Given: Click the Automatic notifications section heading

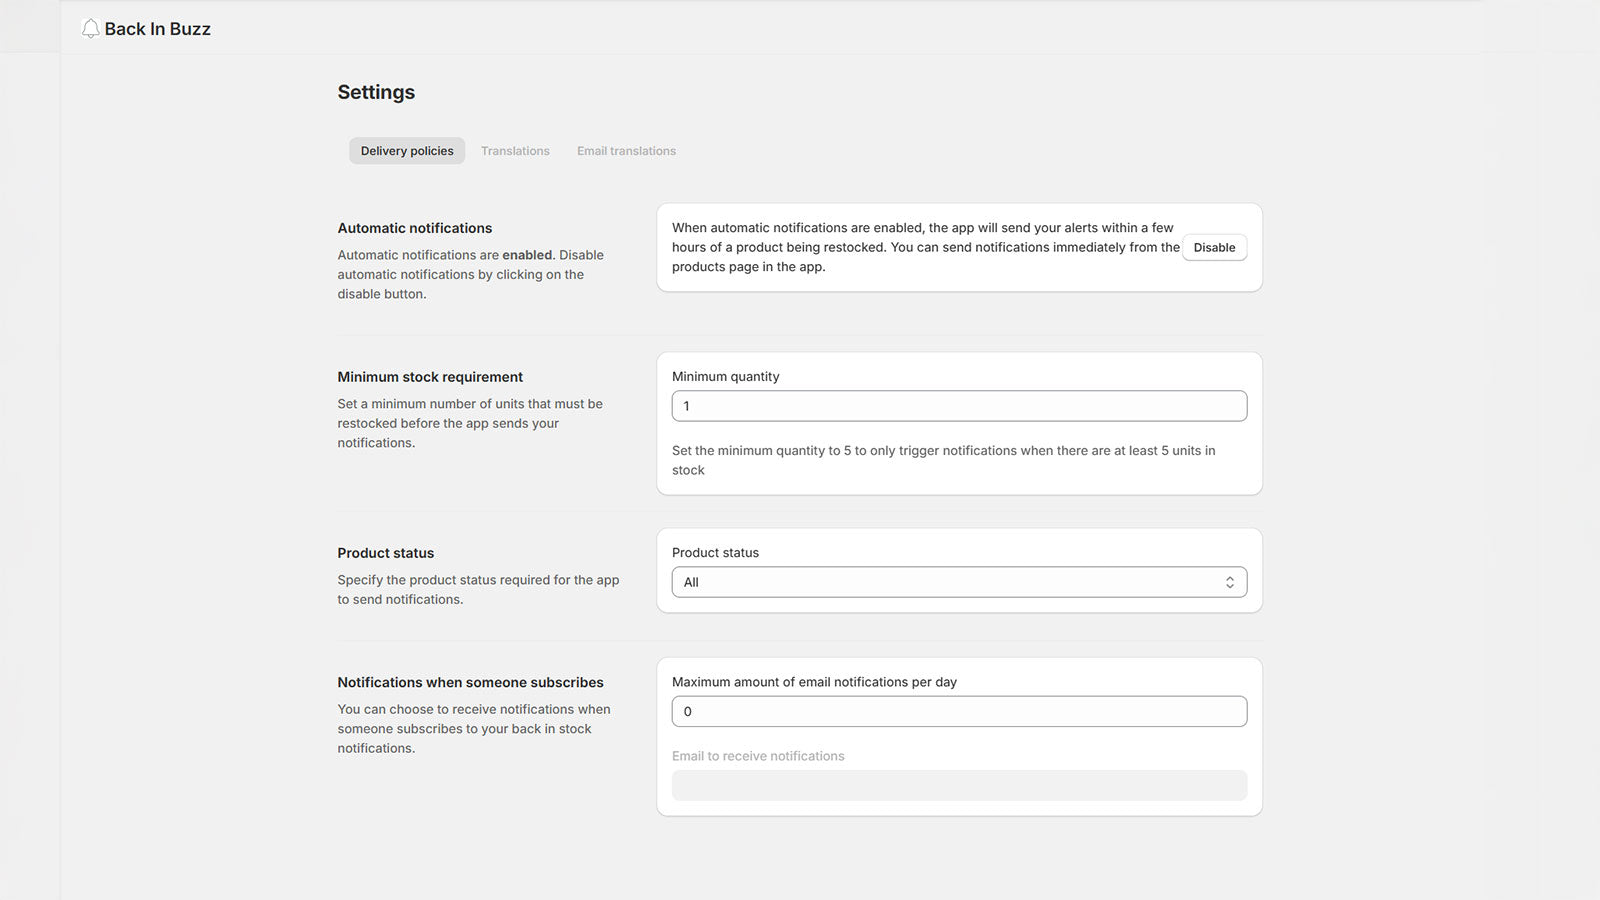Looking at the screenshot, I should (x=414, y=228).
